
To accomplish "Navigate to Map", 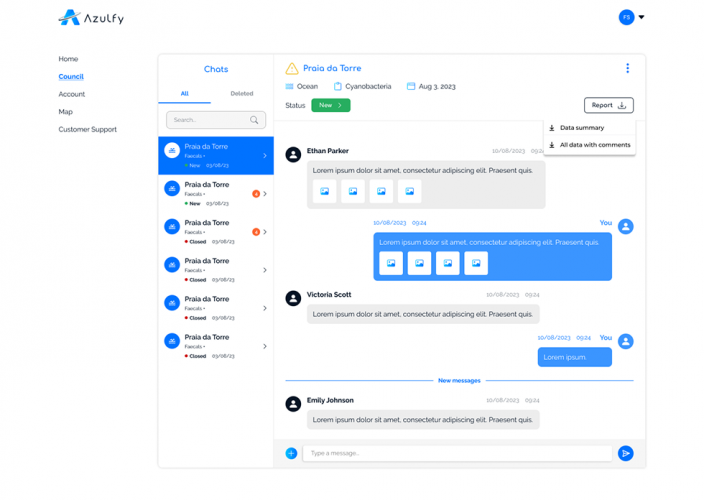I will pos(65,112).
